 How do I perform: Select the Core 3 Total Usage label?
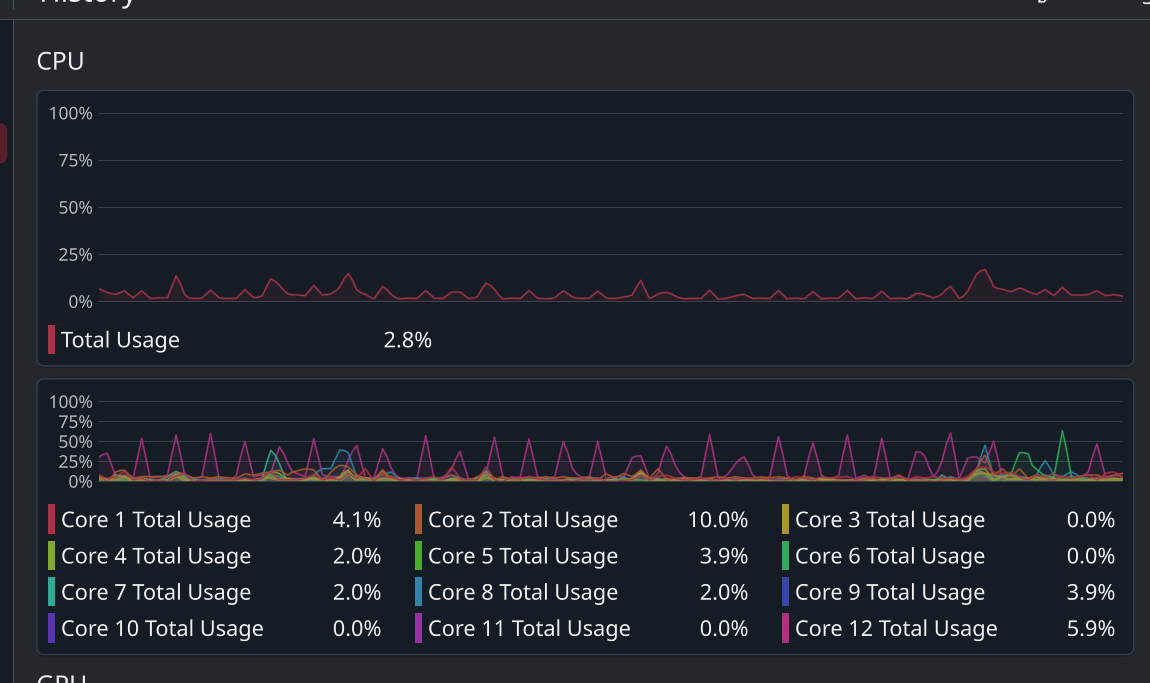click(890, 520)
